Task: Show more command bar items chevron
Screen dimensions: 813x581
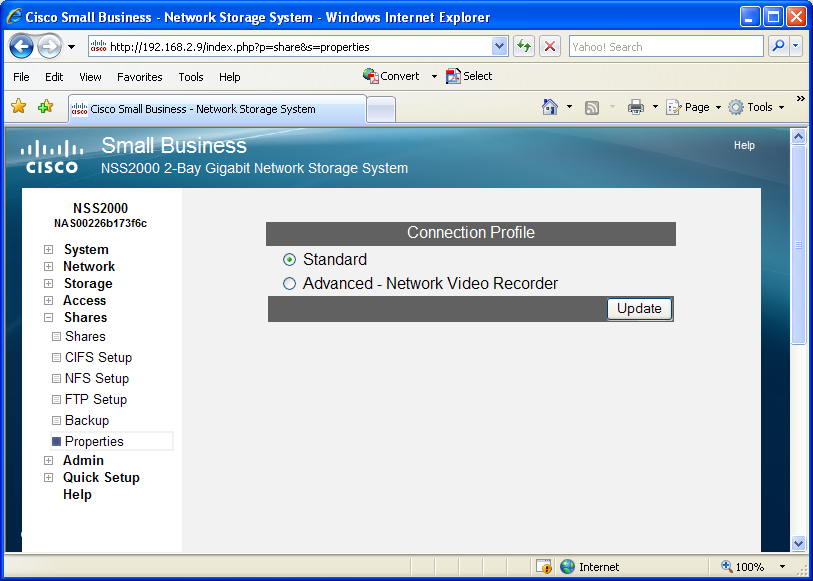Action: (801, 98)
